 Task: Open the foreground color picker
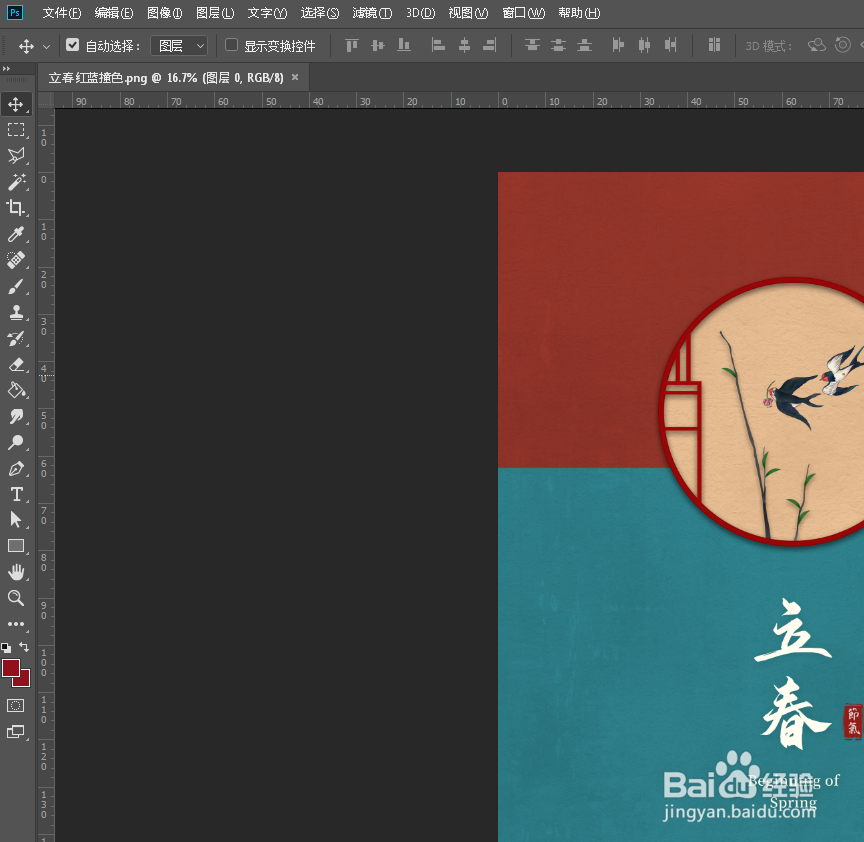tap(11, 668)
